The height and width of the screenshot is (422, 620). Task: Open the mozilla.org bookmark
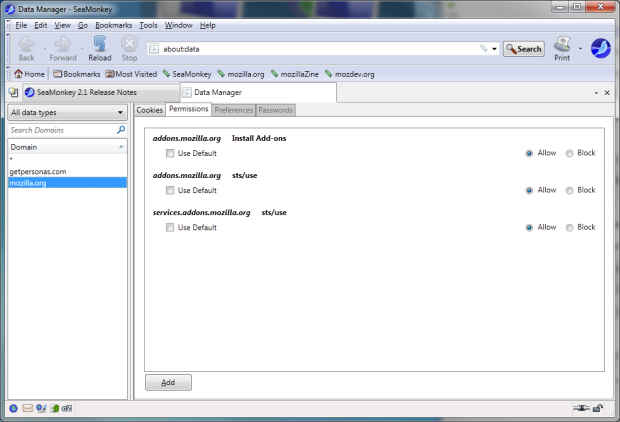click(240, 74)
